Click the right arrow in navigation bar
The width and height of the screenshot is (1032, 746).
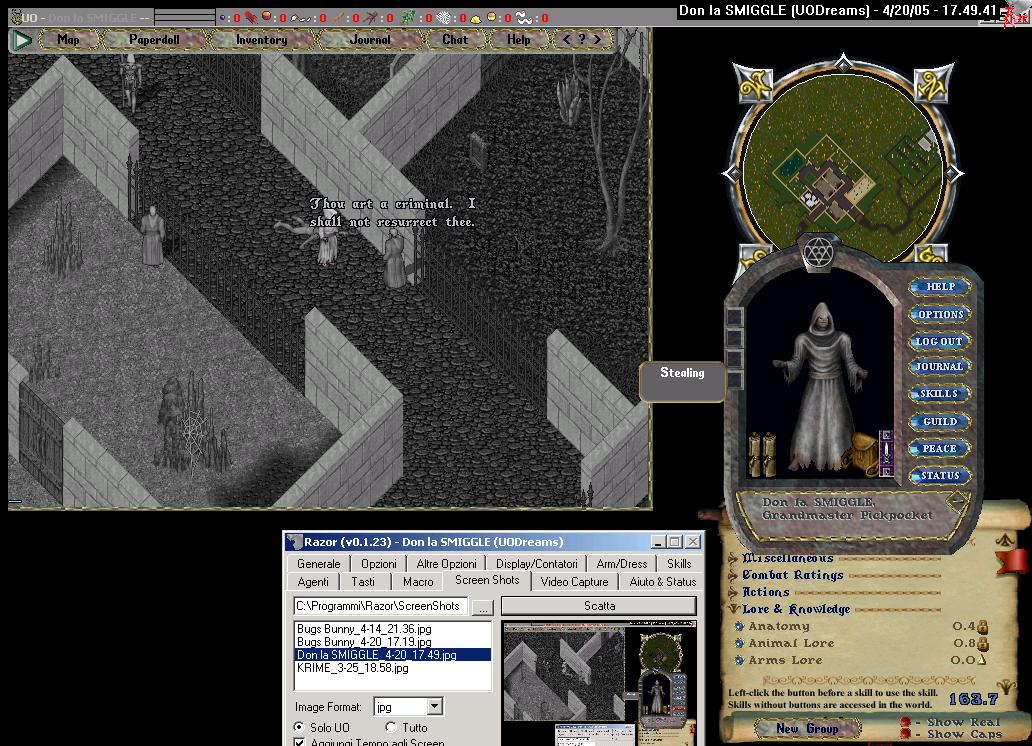597,40
